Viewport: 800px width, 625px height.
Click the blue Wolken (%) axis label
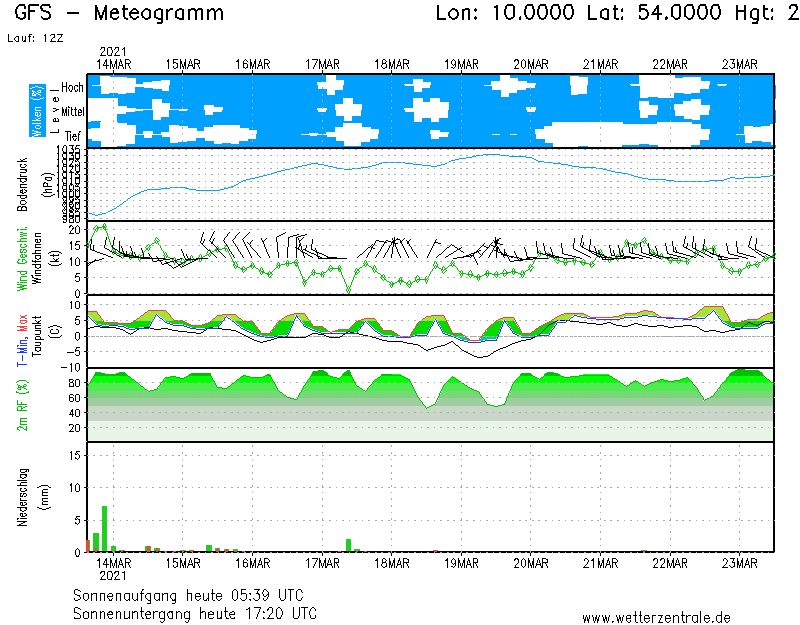pos(36,110)
